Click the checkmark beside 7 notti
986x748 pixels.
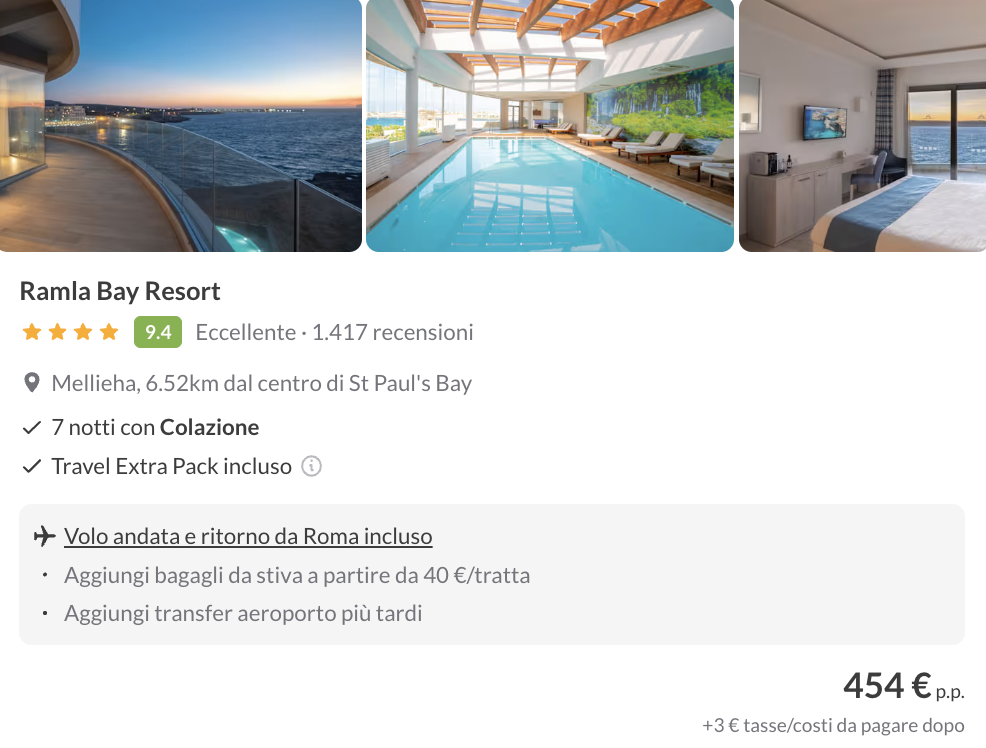click(31, 427)
